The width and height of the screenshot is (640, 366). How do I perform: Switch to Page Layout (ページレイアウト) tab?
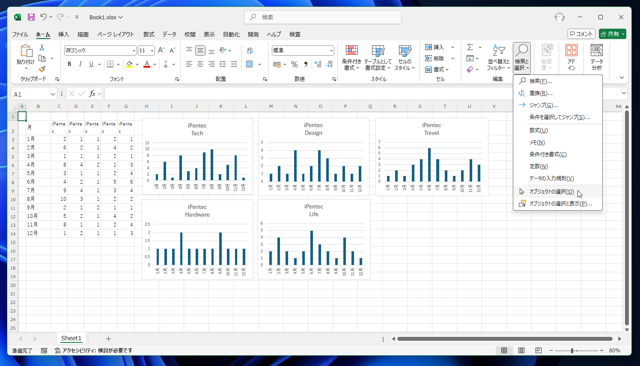point(116,34)
